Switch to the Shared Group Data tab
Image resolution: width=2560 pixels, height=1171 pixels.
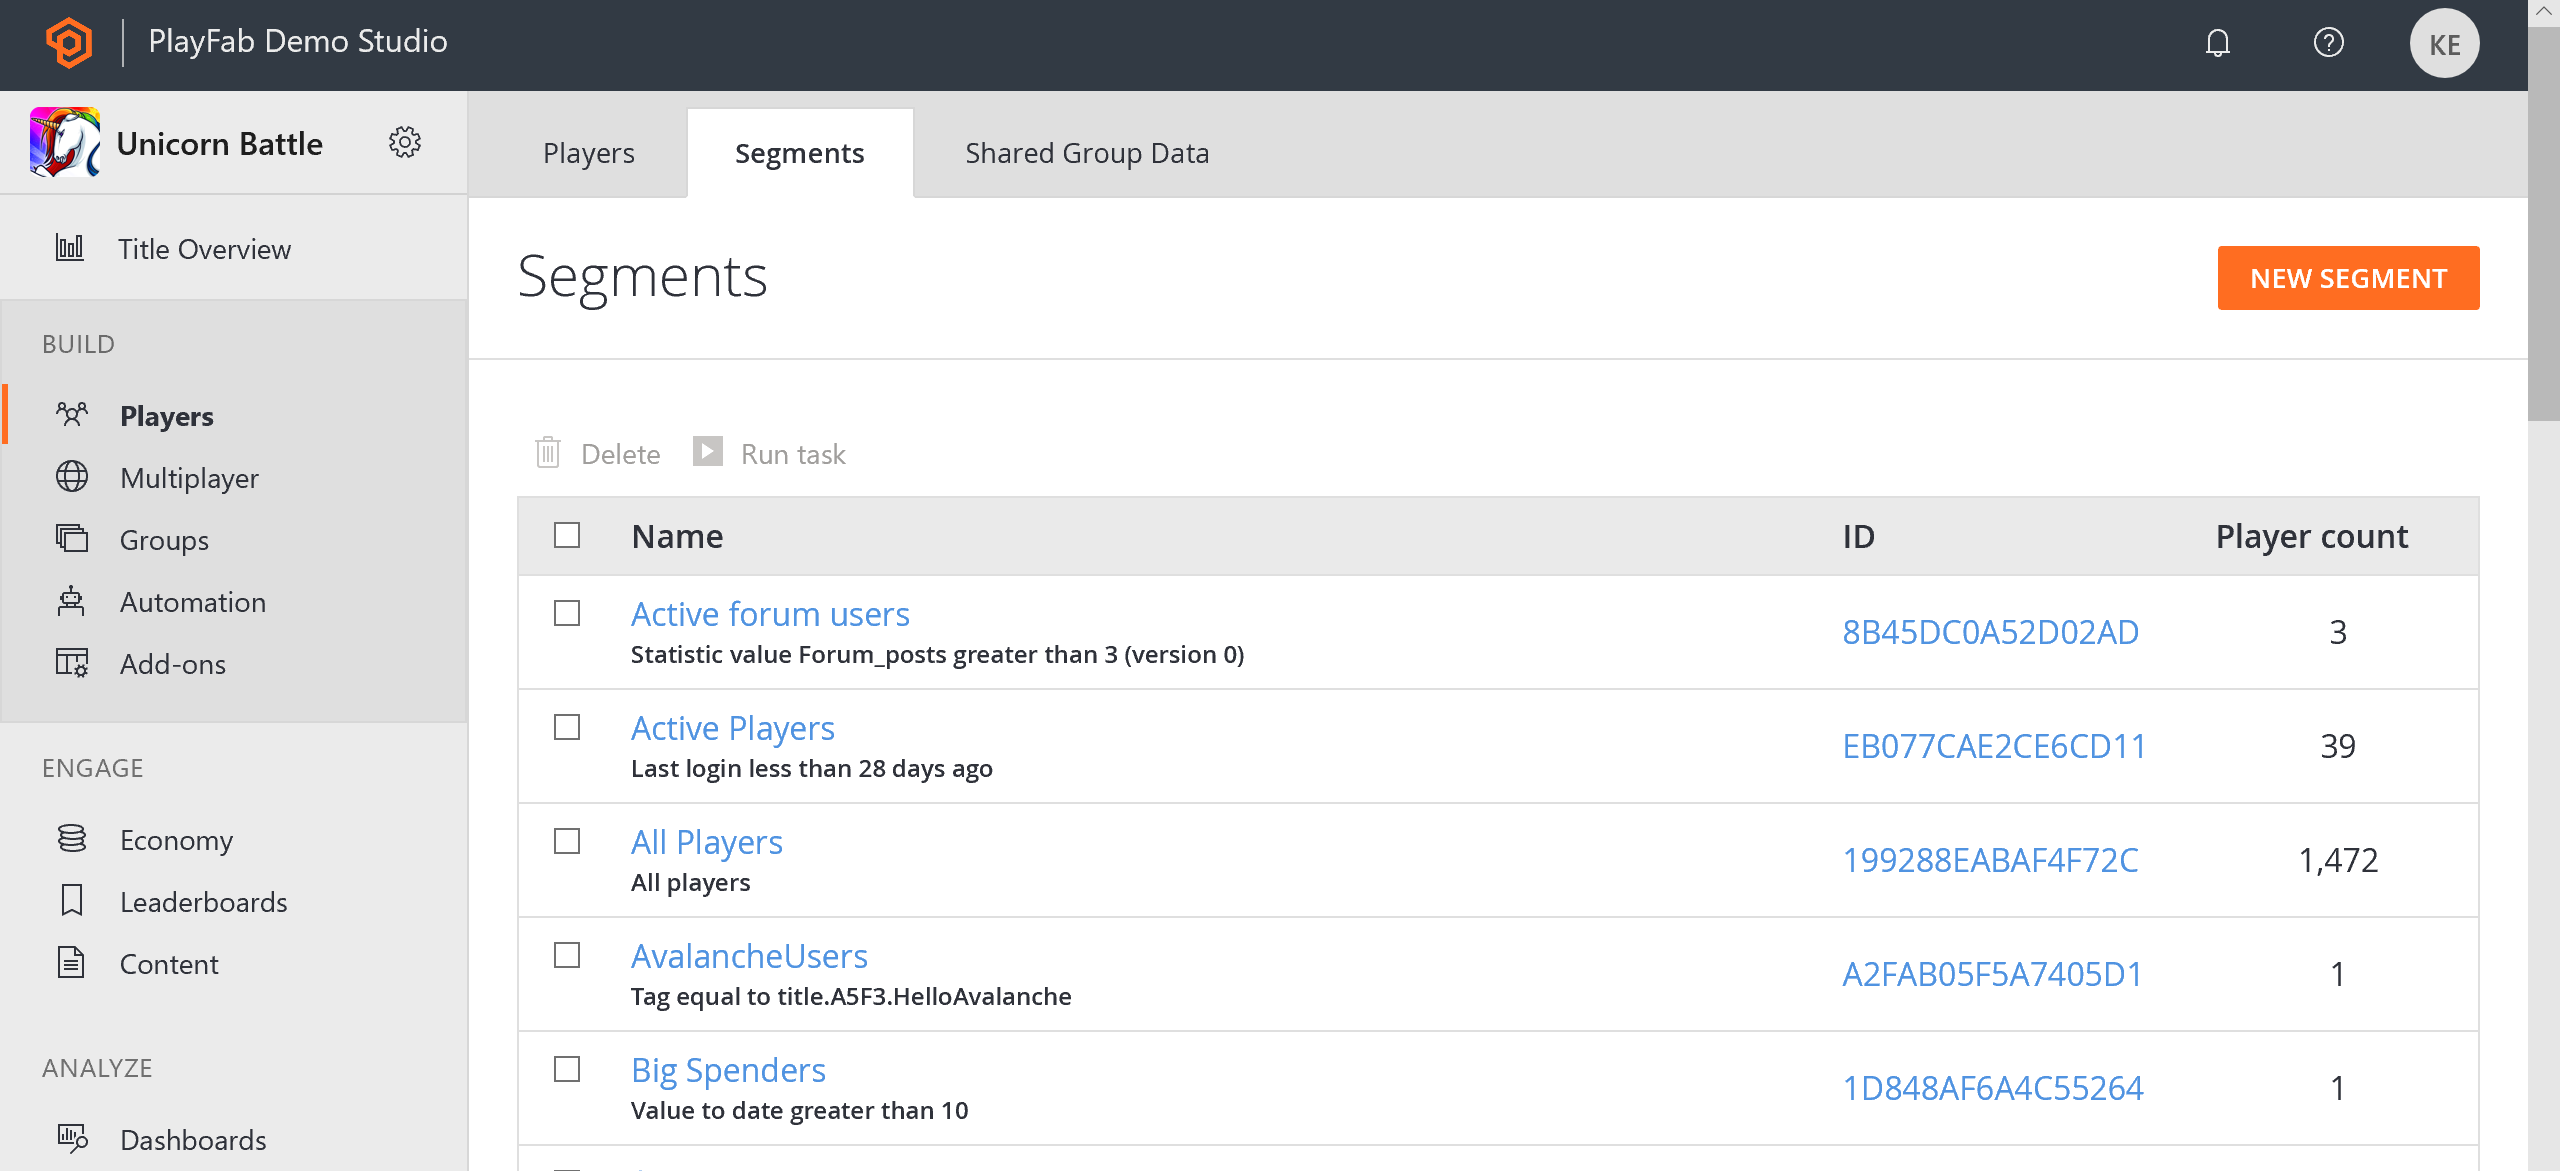1087,152
